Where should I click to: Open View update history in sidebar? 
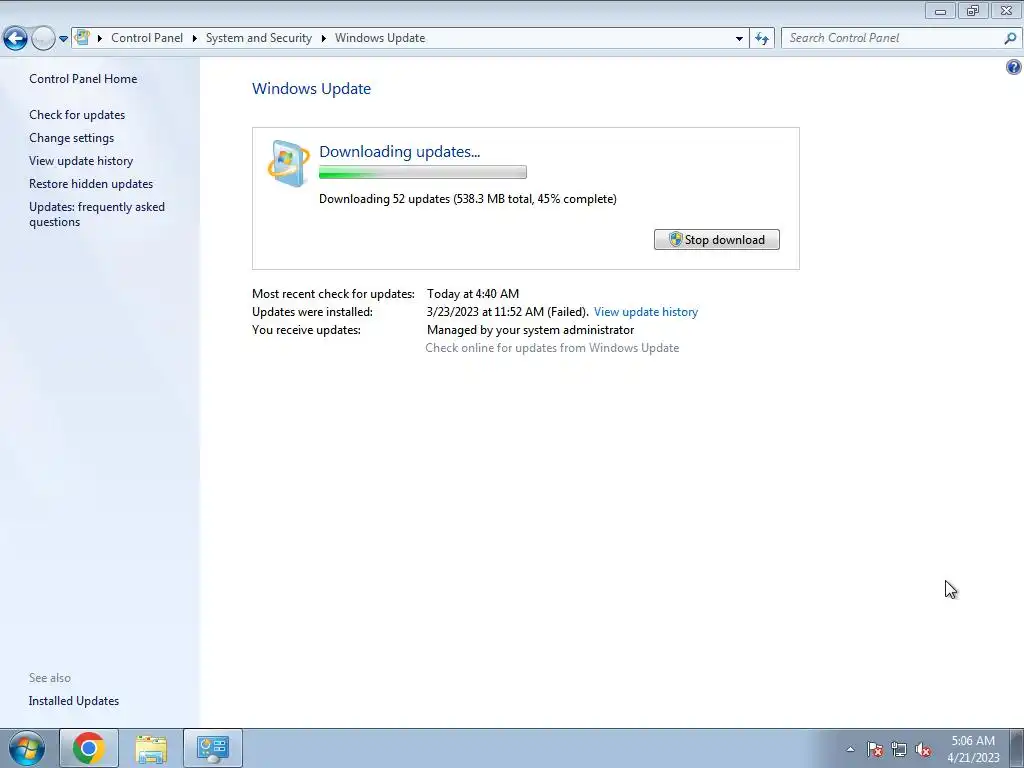(x=81, y=161)
